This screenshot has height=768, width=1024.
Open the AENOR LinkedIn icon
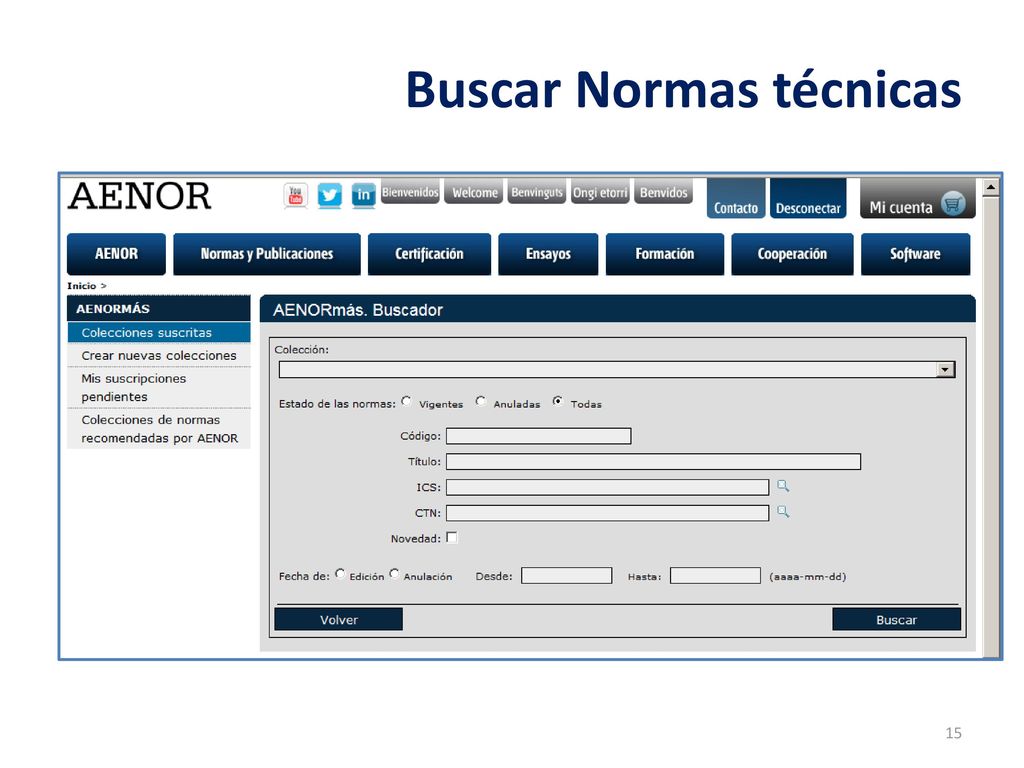pos(363,195)
